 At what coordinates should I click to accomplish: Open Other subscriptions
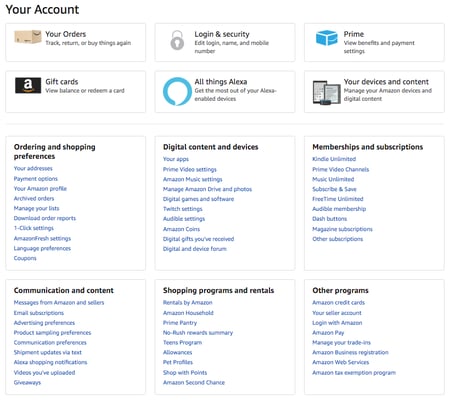[338, 239]
